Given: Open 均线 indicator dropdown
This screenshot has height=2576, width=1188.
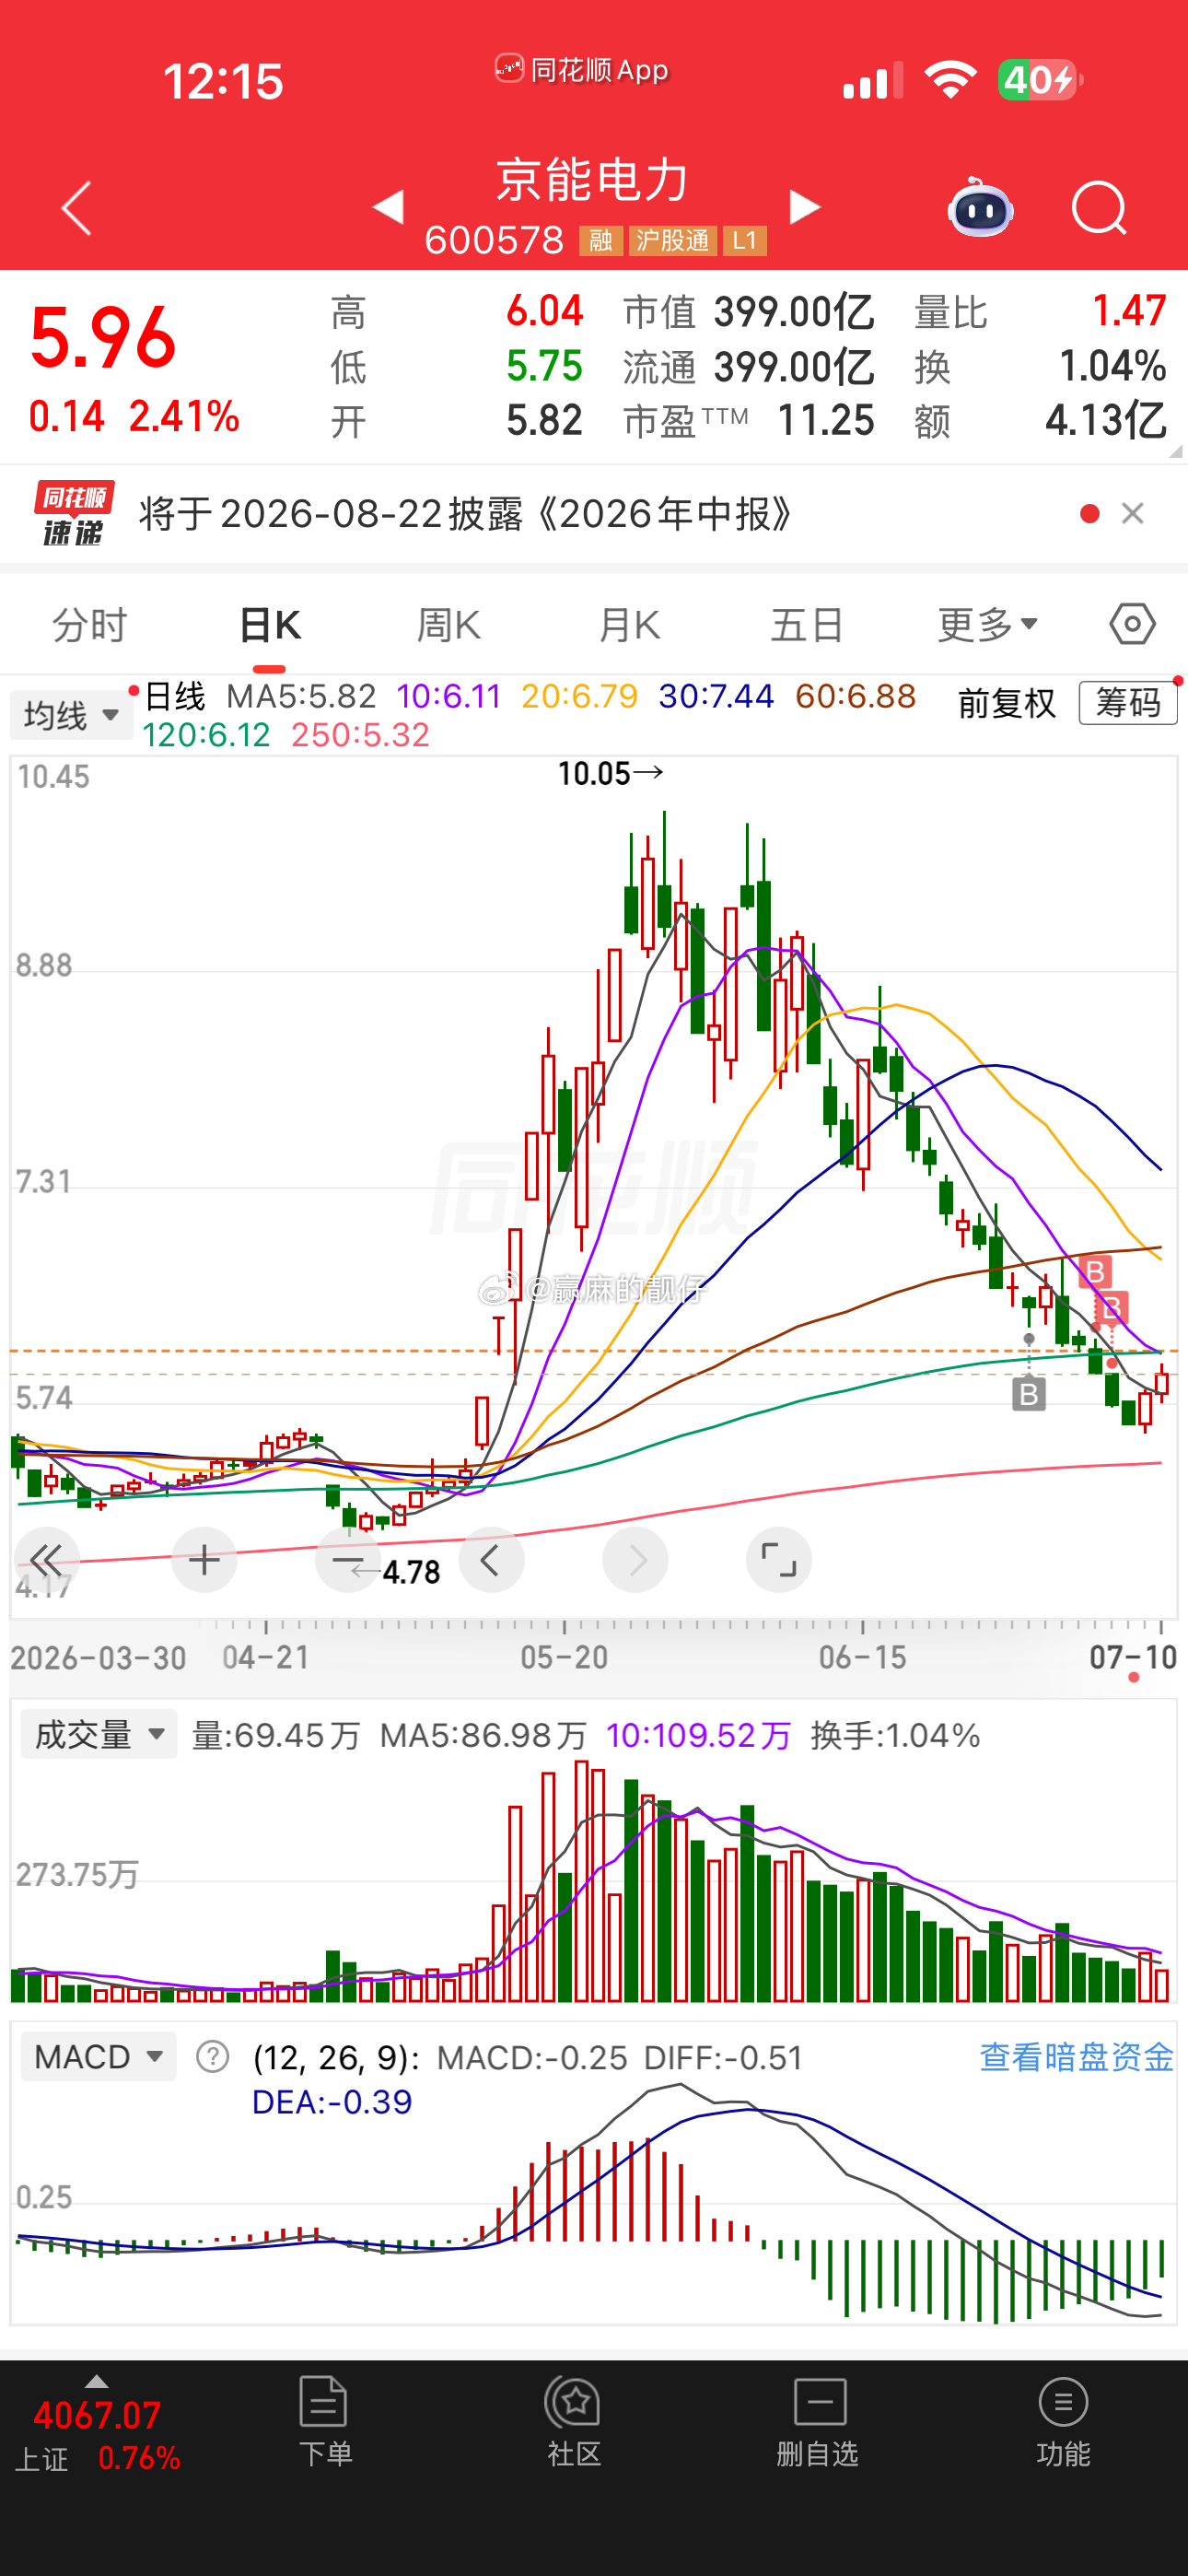Looking at the screenshot, I should (71, 715).
